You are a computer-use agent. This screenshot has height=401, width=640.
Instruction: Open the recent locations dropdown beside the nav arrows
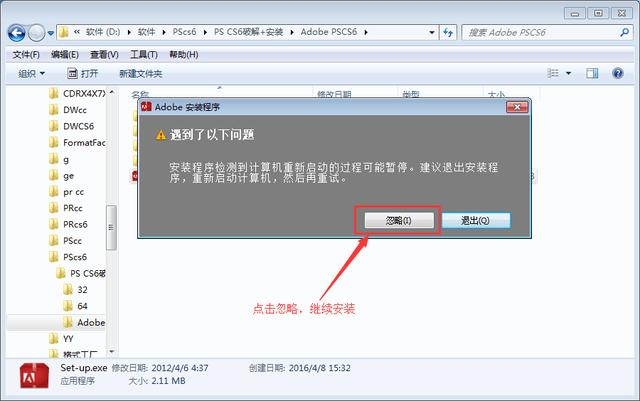tap(51, 33)
